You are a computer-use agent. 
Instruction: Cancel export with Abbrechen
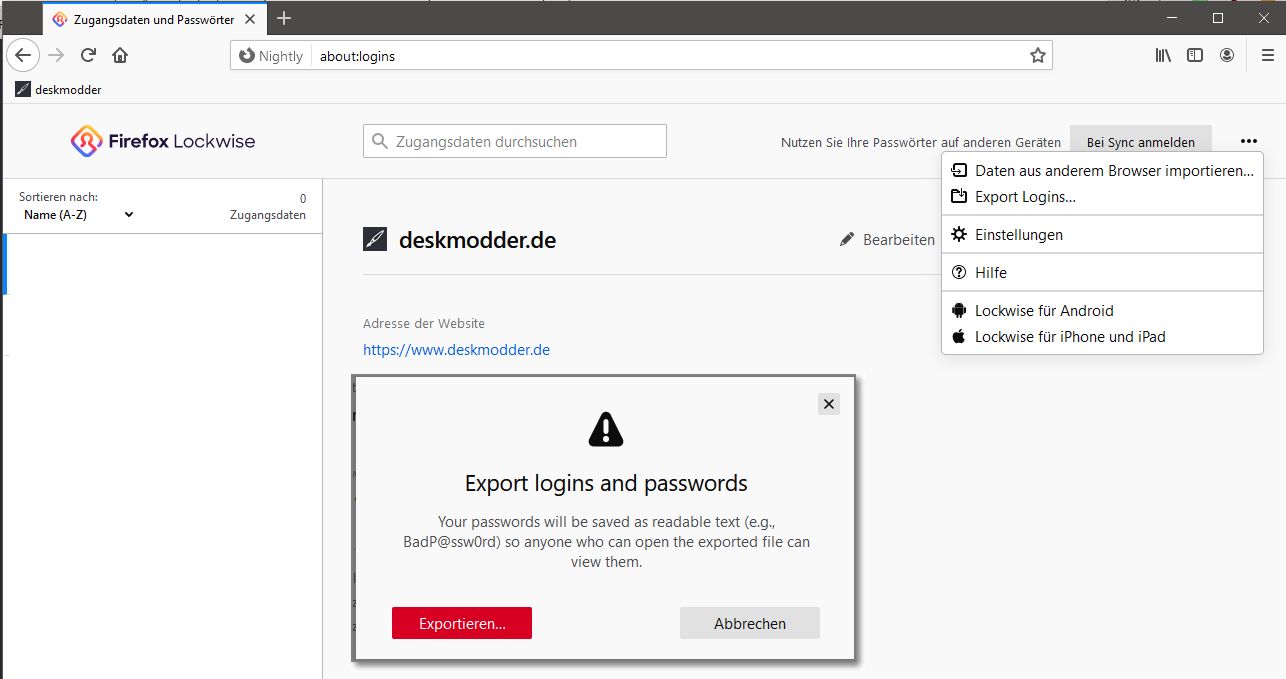click(x=750, y=623)
